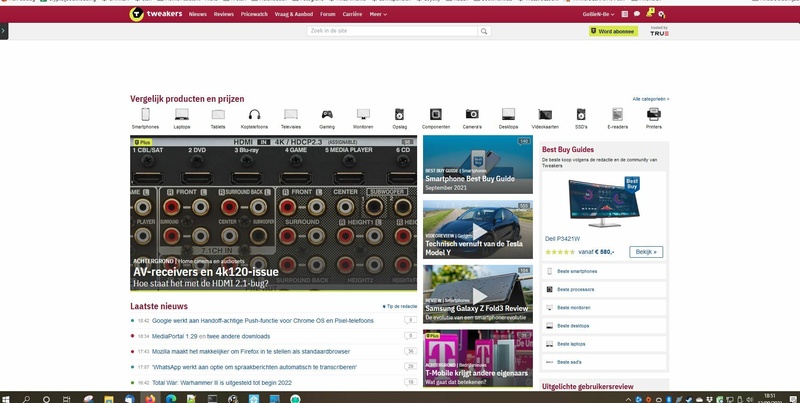Open the Koptelefoons headphone icon

tap(254, 114)
